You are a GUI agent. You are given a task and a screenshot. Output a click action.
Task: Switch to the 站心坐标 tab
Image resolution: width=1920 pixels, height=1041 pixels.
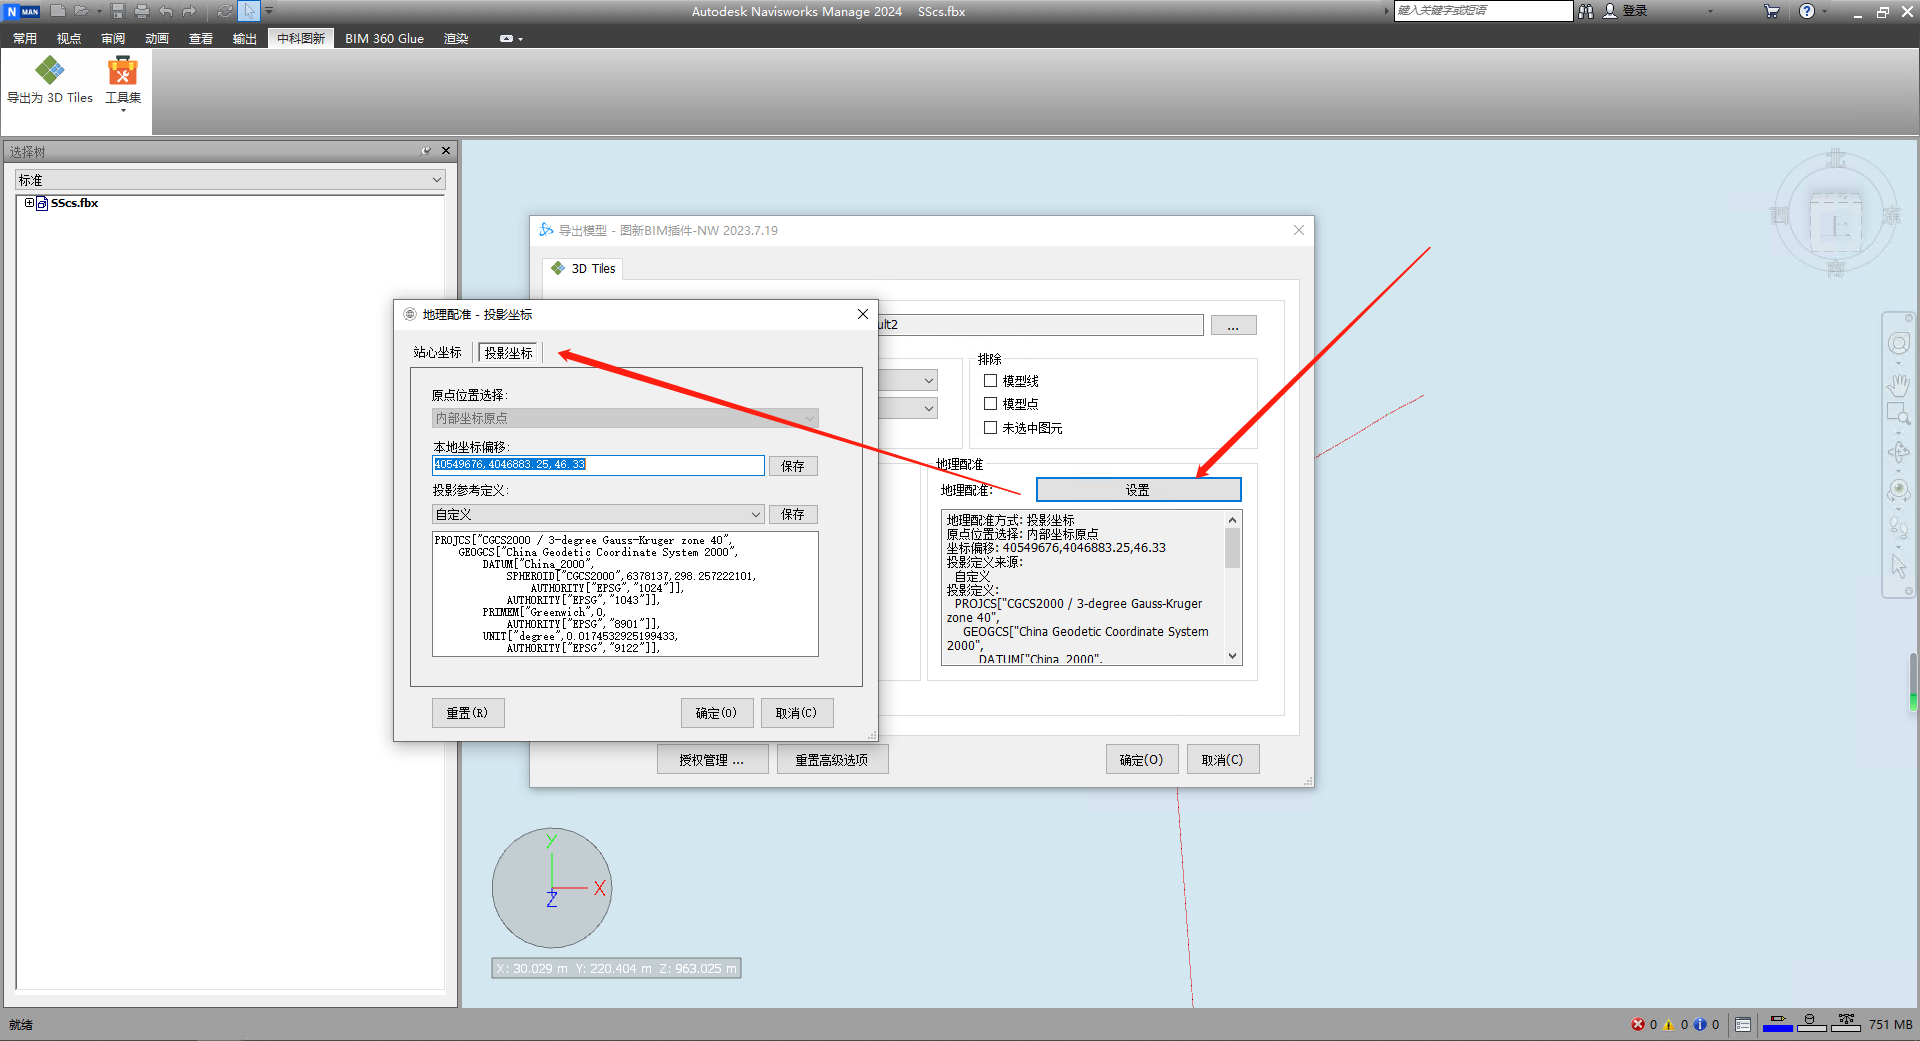point(437,353)
